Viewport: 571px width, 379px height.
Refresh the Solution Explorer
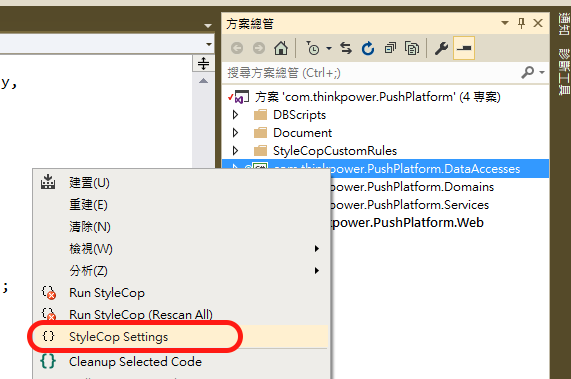coord(368,48)
